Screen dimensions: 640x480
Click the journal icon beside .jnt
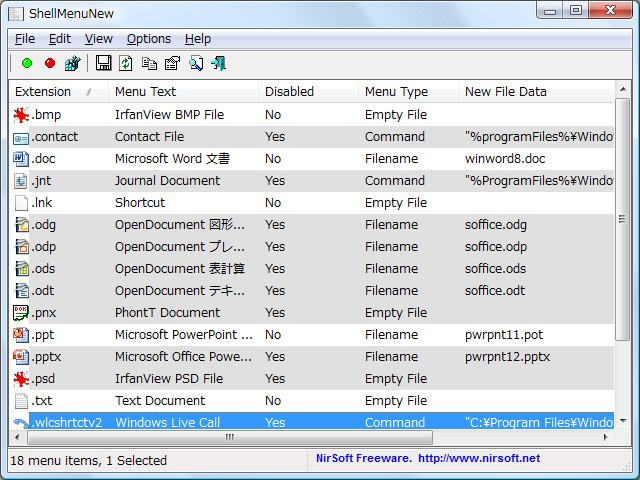21,181
